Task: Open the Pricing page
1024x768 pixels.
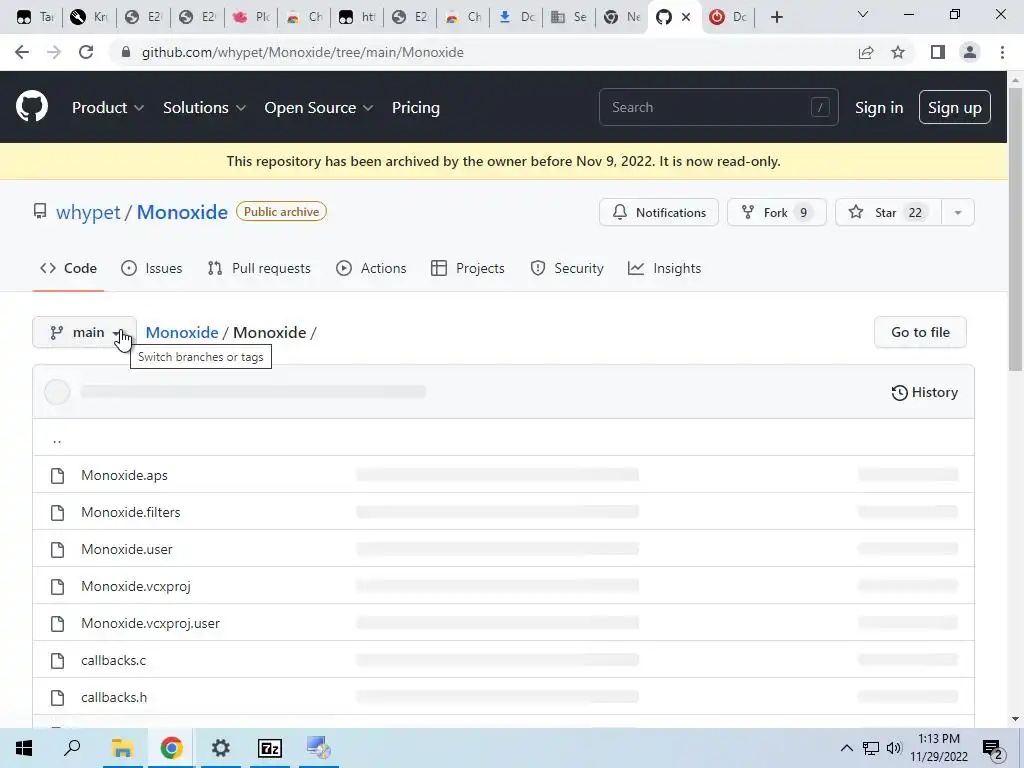Action: coord(415,108)
